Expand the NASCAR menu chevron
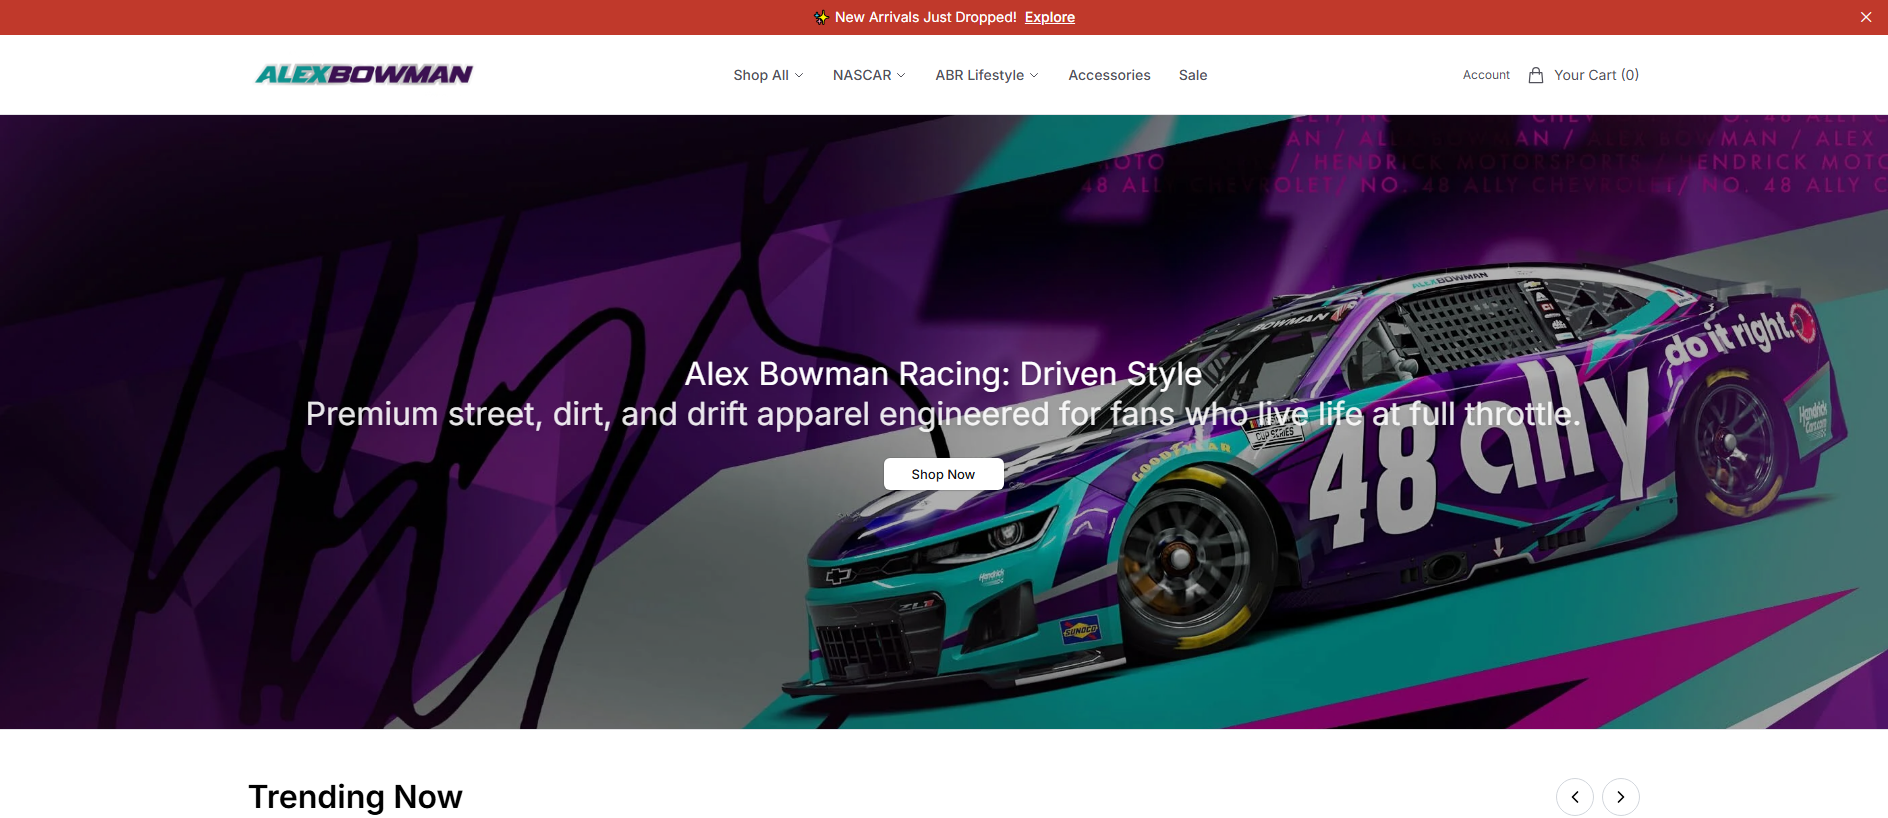 pyautogui.click(x=901, y=75)
